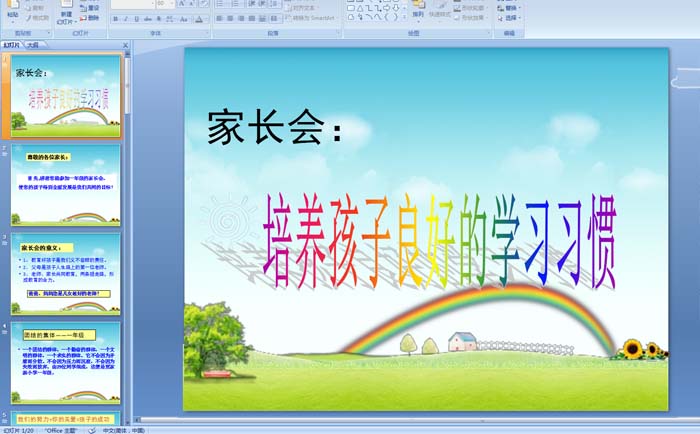Open Change Case (Aa) menu
The image size is (700, 434).
184,19
